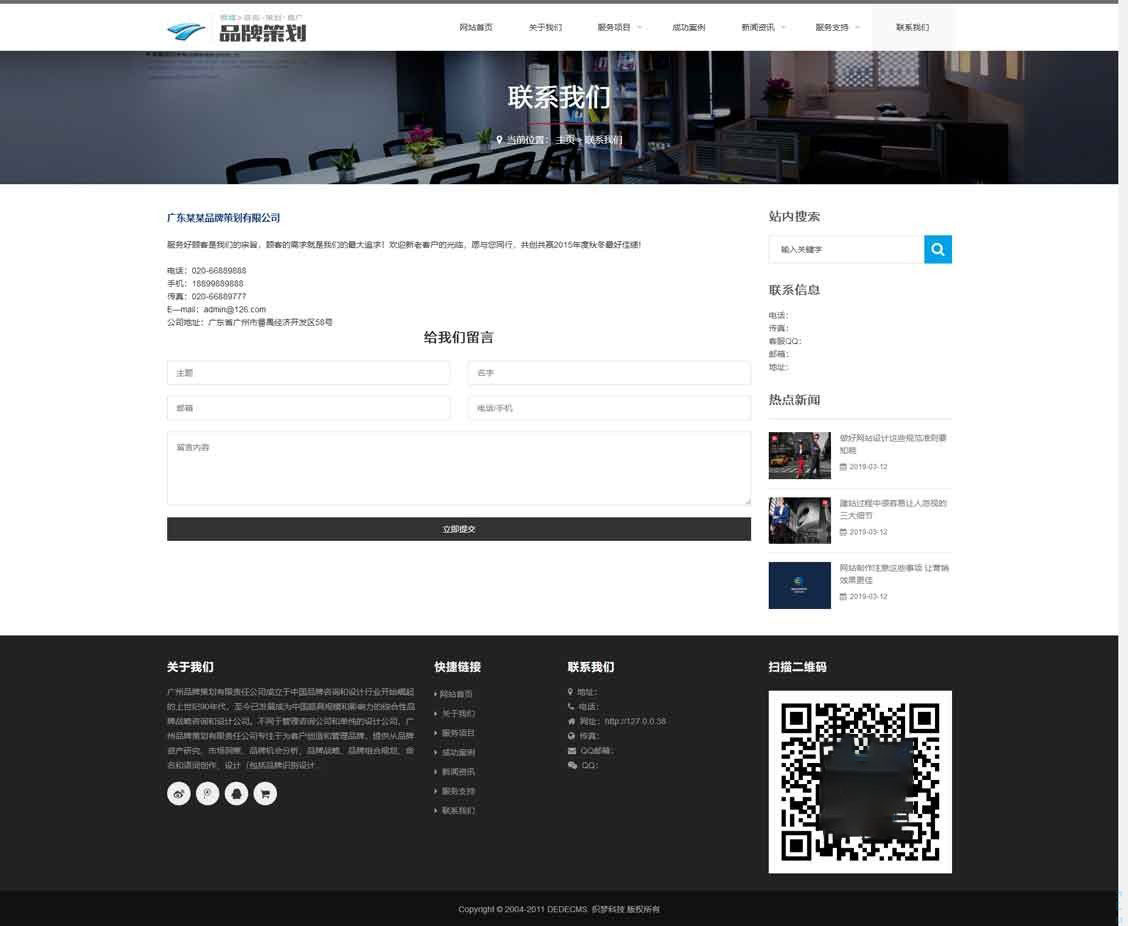Click the map pin icon next to 地址 in footer

[570, 691]
